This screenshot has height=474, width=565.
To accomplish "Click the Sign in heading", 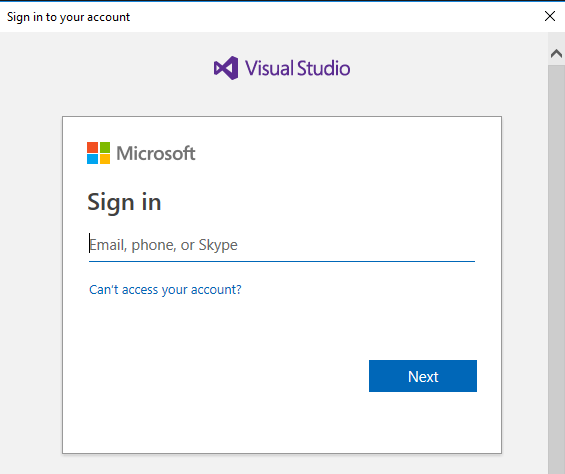I will pos(124,203).
